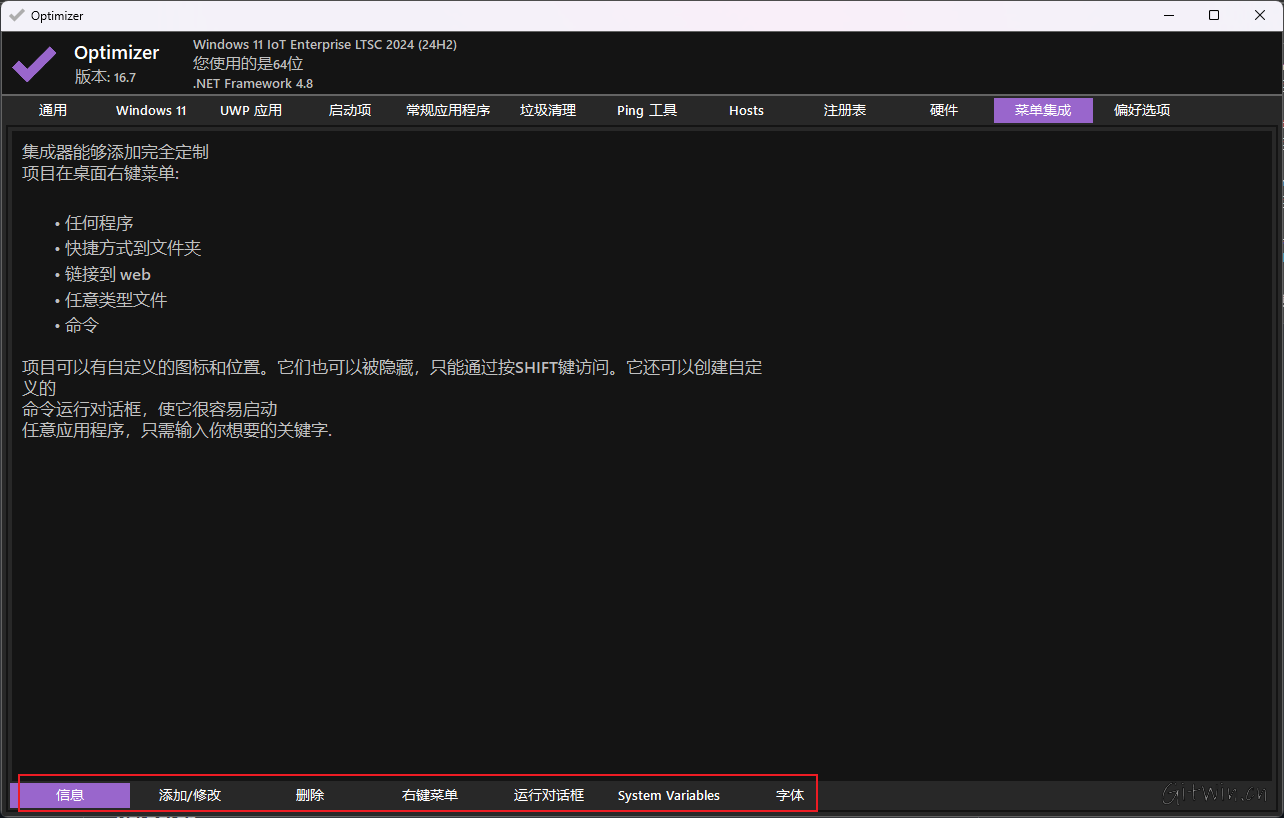Open the 右键菜单 sub-tab
This screenshot has height=818, width=1284.
tap(429, 795)
